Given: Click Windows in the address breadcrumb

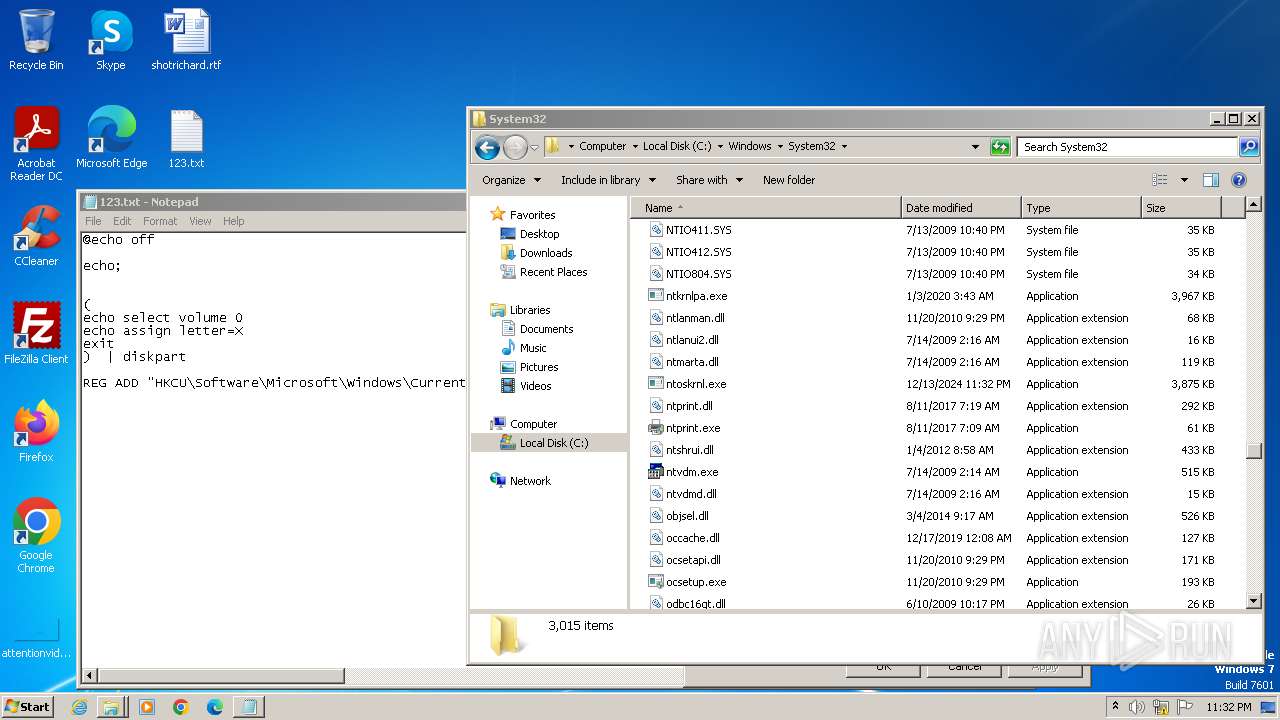Looking at the screenshot, I should pos(749,146).
